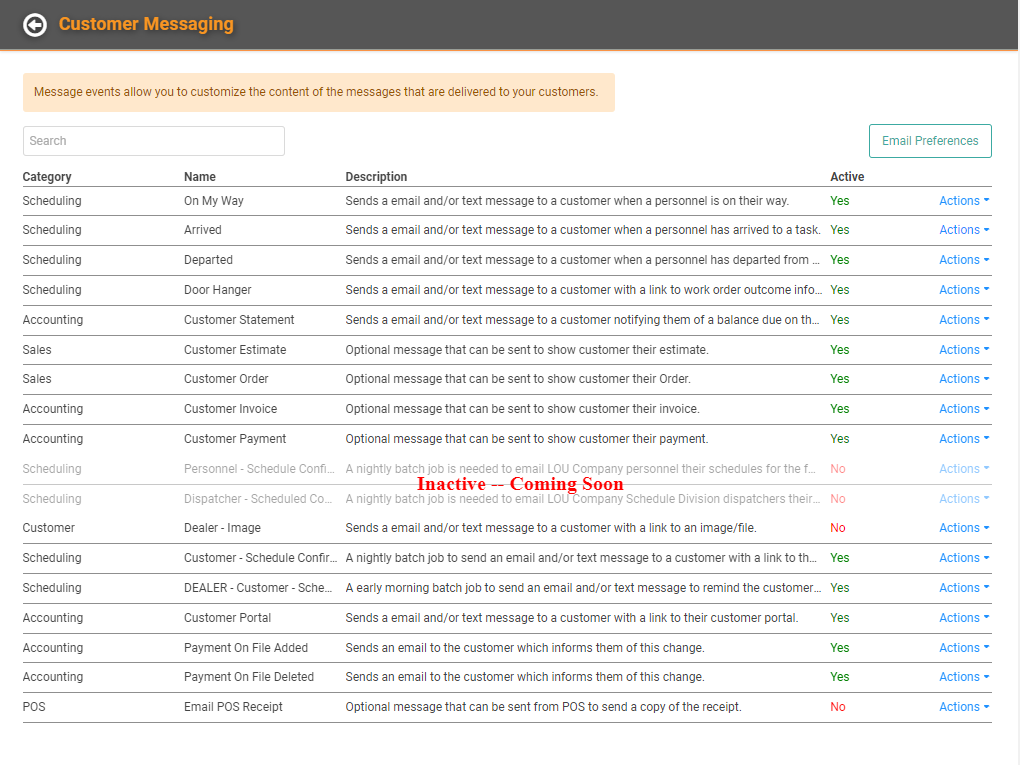Click the description of Customer Portal row
Image resolution: width=1020 pixels, height=765 pixels.
(571, 618)
